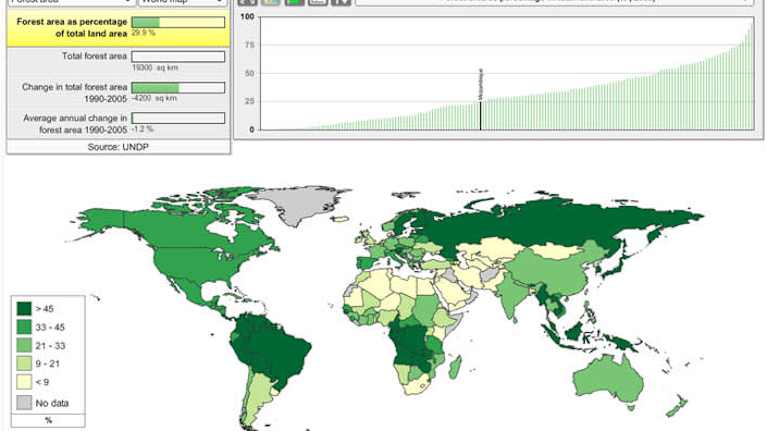
Task: Click the 21 - 33 legend color box
Action: (23, 344)
